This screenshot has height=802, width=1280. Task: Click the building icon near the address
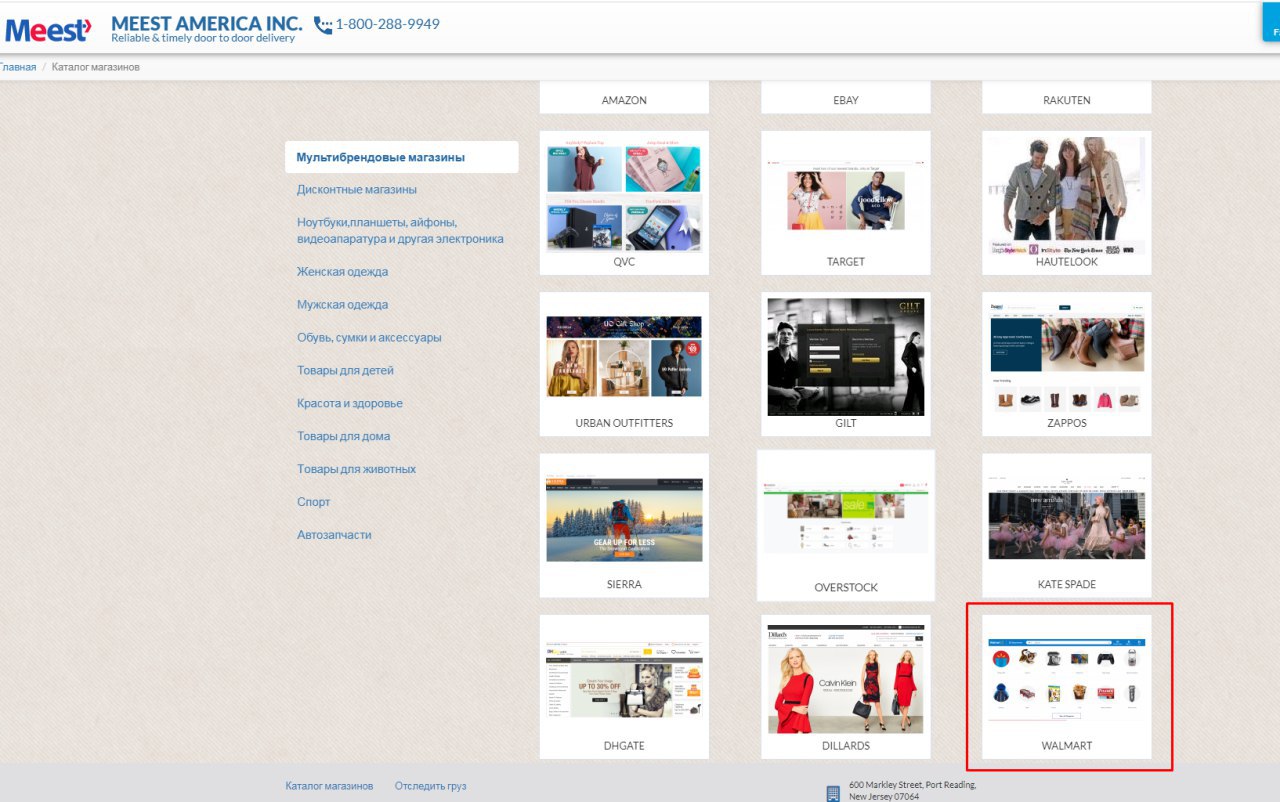click(x=833, y=793)
